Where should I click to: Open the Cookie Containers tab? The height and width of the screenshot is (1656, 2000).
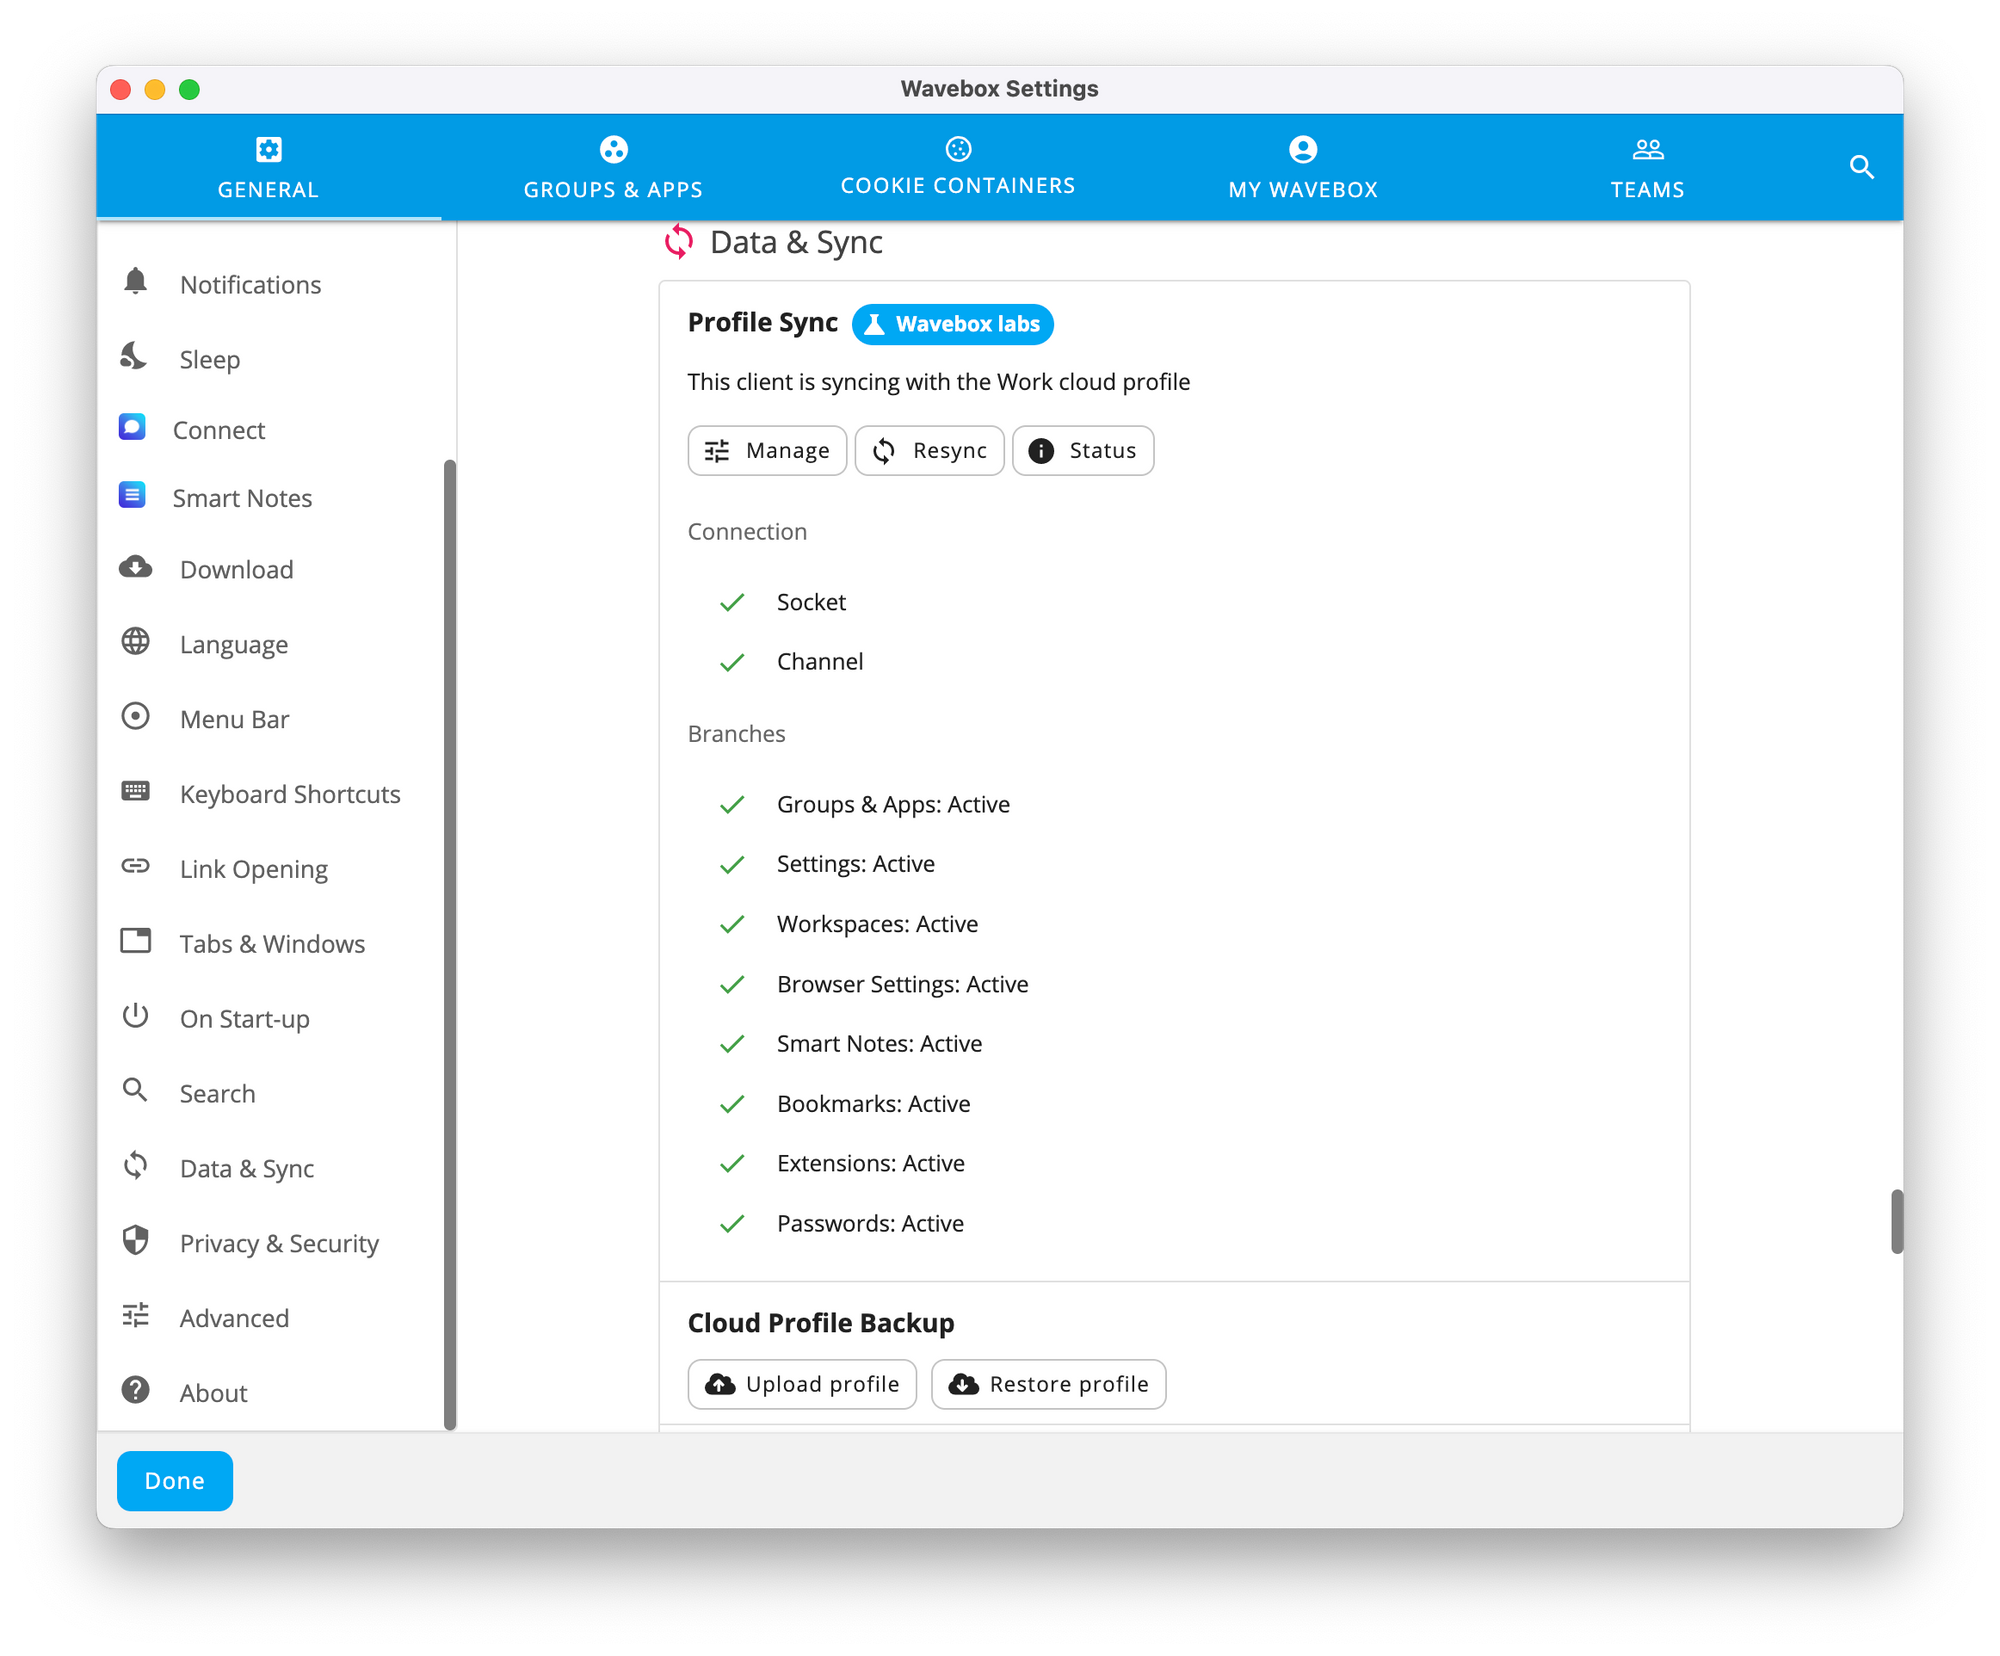tap(958, 167)
